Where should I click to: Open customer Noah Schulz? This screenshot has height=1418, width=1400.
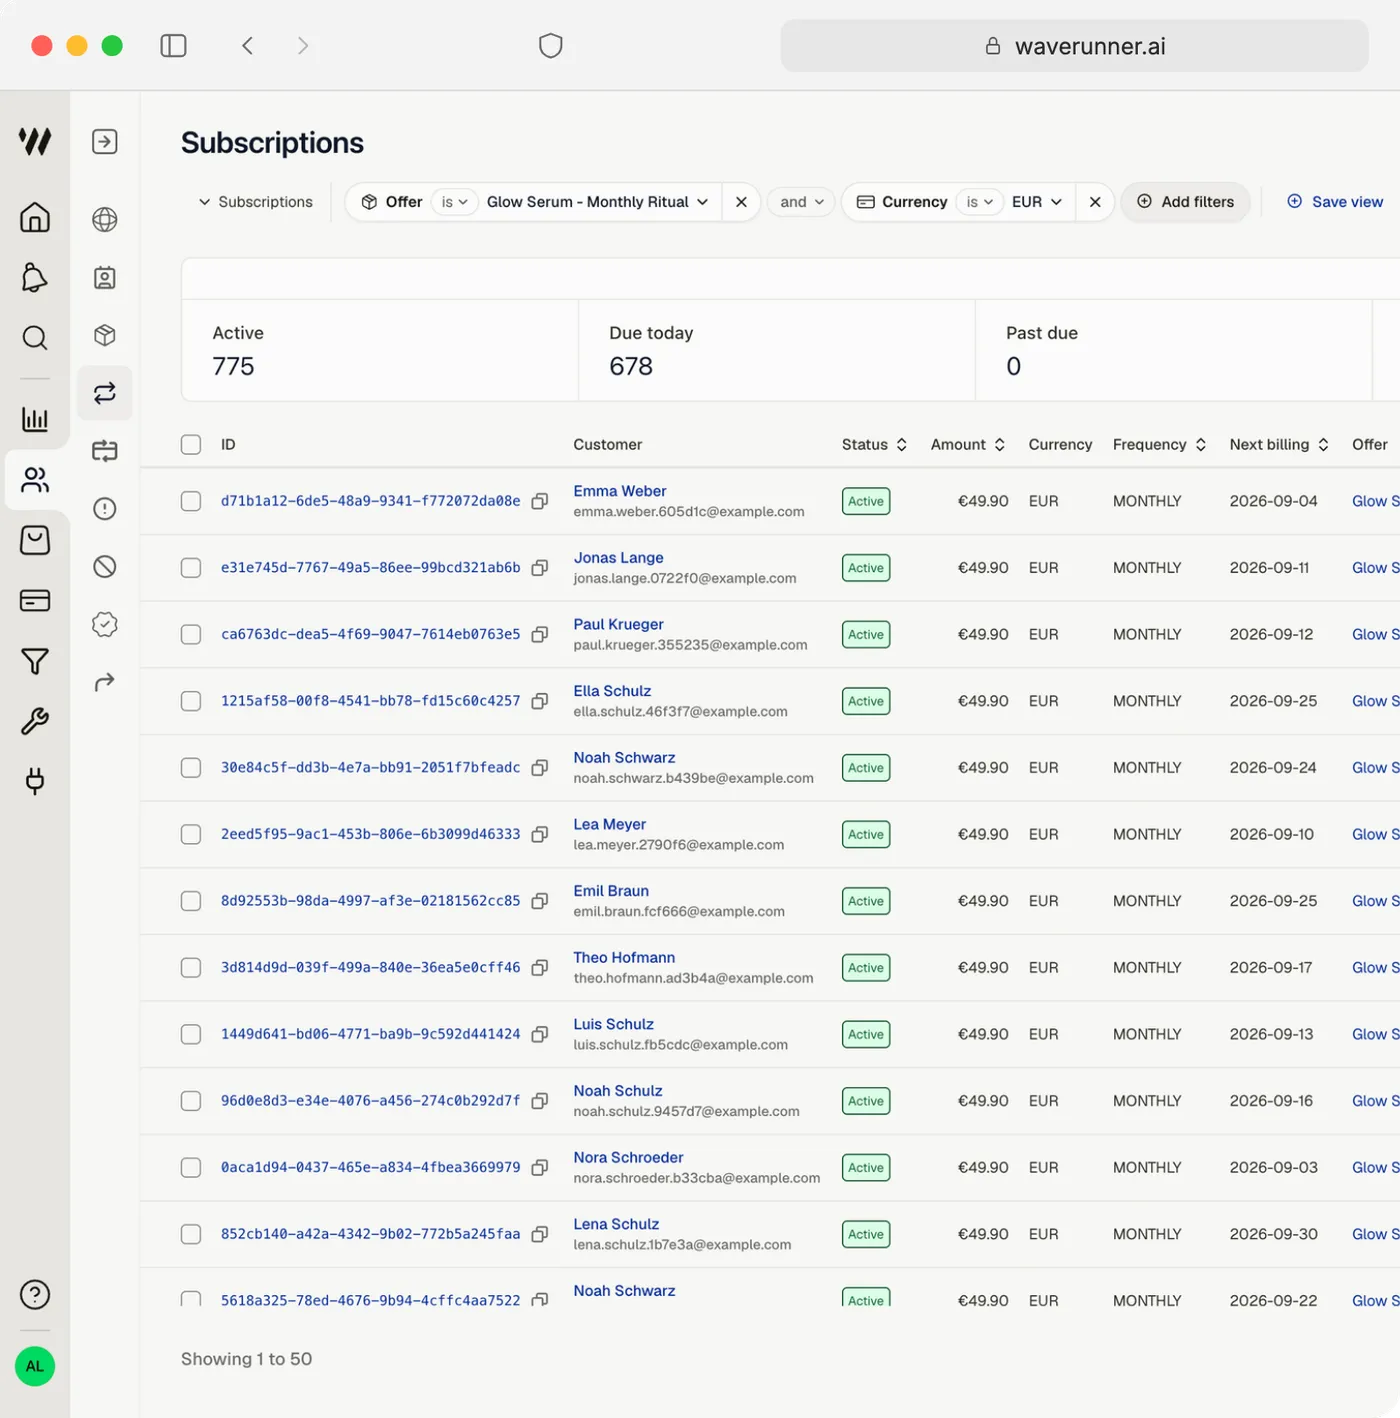pyautogui.click(x=618, y=1091)
